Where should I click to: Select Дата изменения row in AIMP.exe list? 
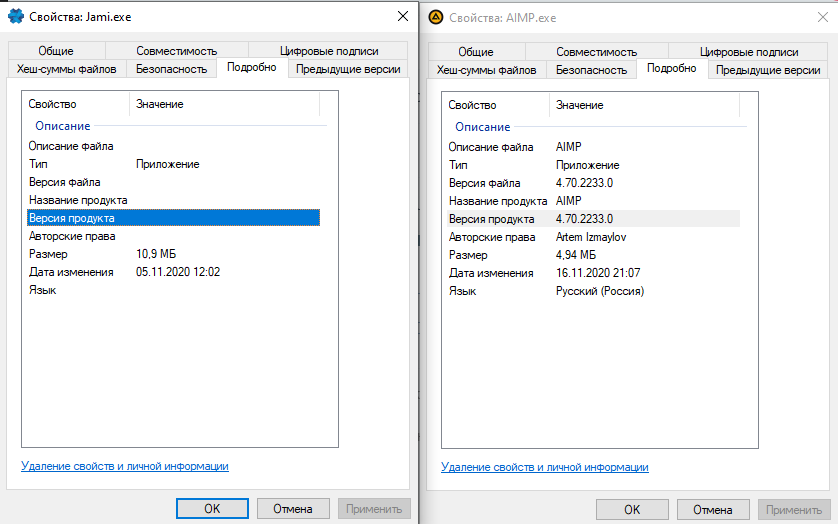pyautogui.click(x=593, y=273)
